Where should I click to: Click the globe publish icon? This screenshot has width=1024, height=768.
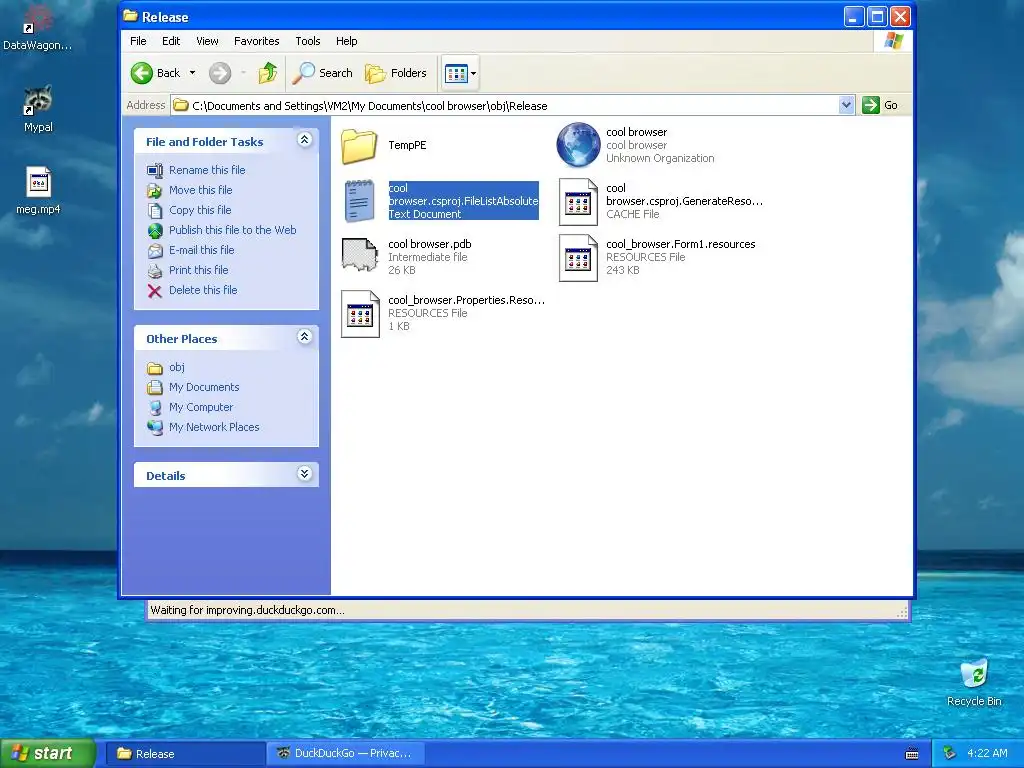155,231
